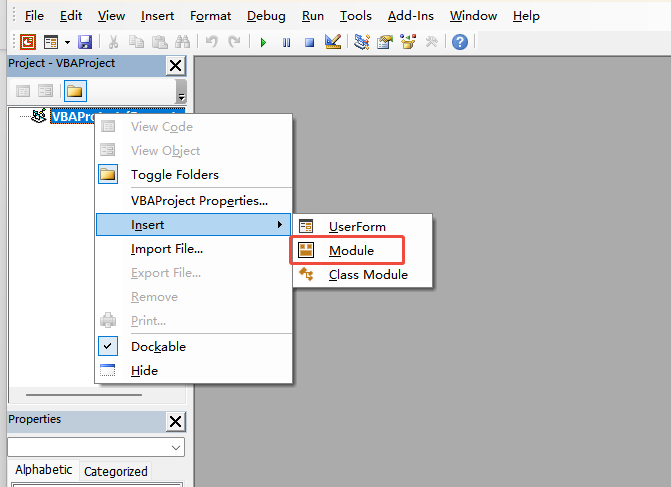Toggle the Dockable checked option

[158, 346]
